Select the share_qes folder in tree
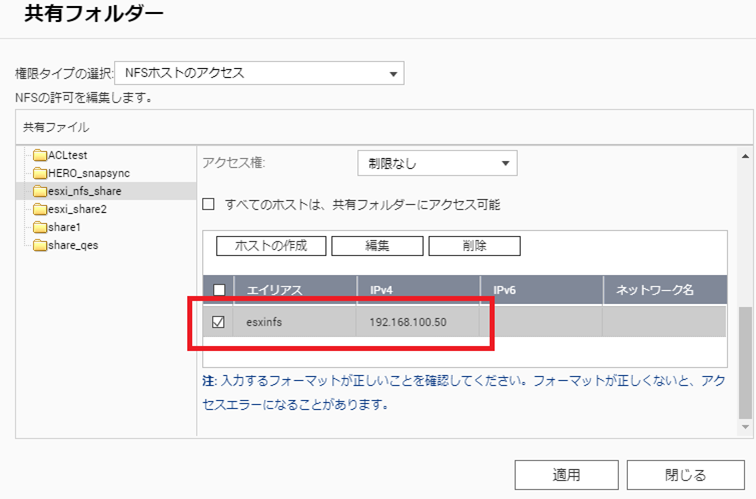Image resolution: width=756 pixels, height=499 pixels. (73, 245)
